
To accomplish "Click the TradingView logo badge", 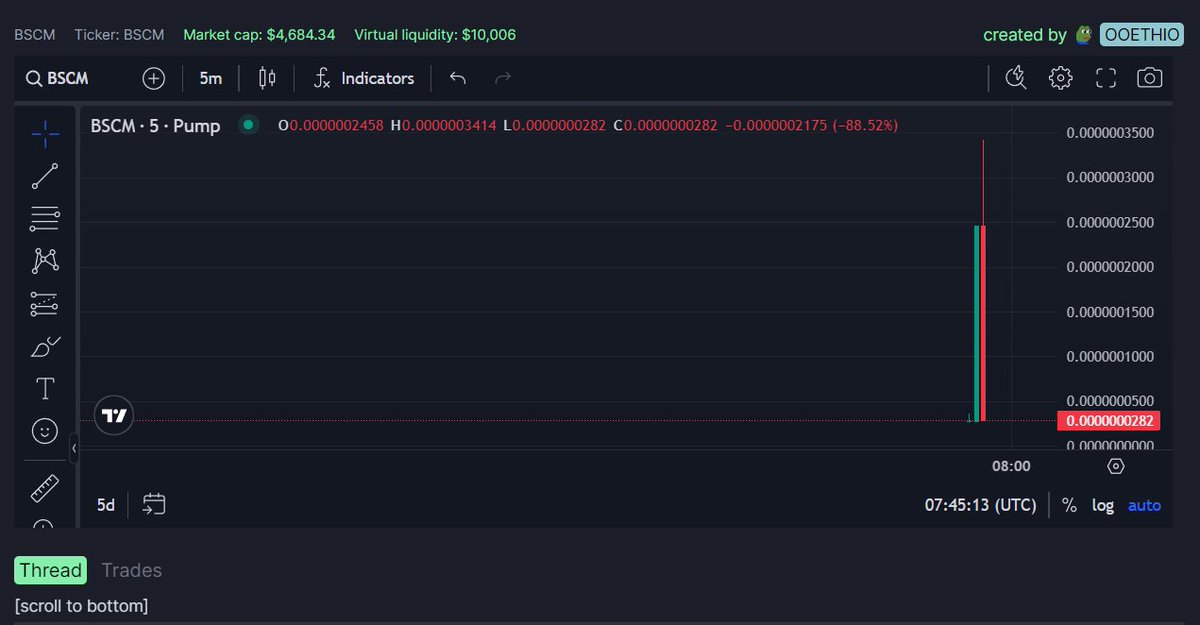I will tap(114, 416).
